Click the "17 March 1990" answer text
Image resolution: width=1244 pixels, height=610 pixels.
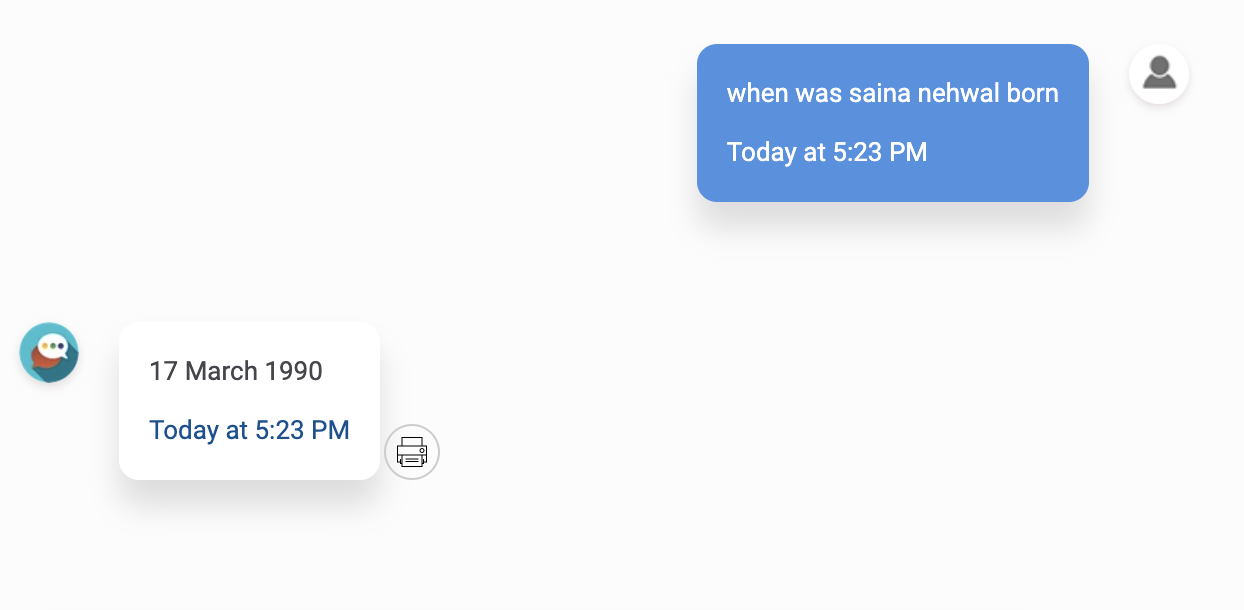(236, 372)
